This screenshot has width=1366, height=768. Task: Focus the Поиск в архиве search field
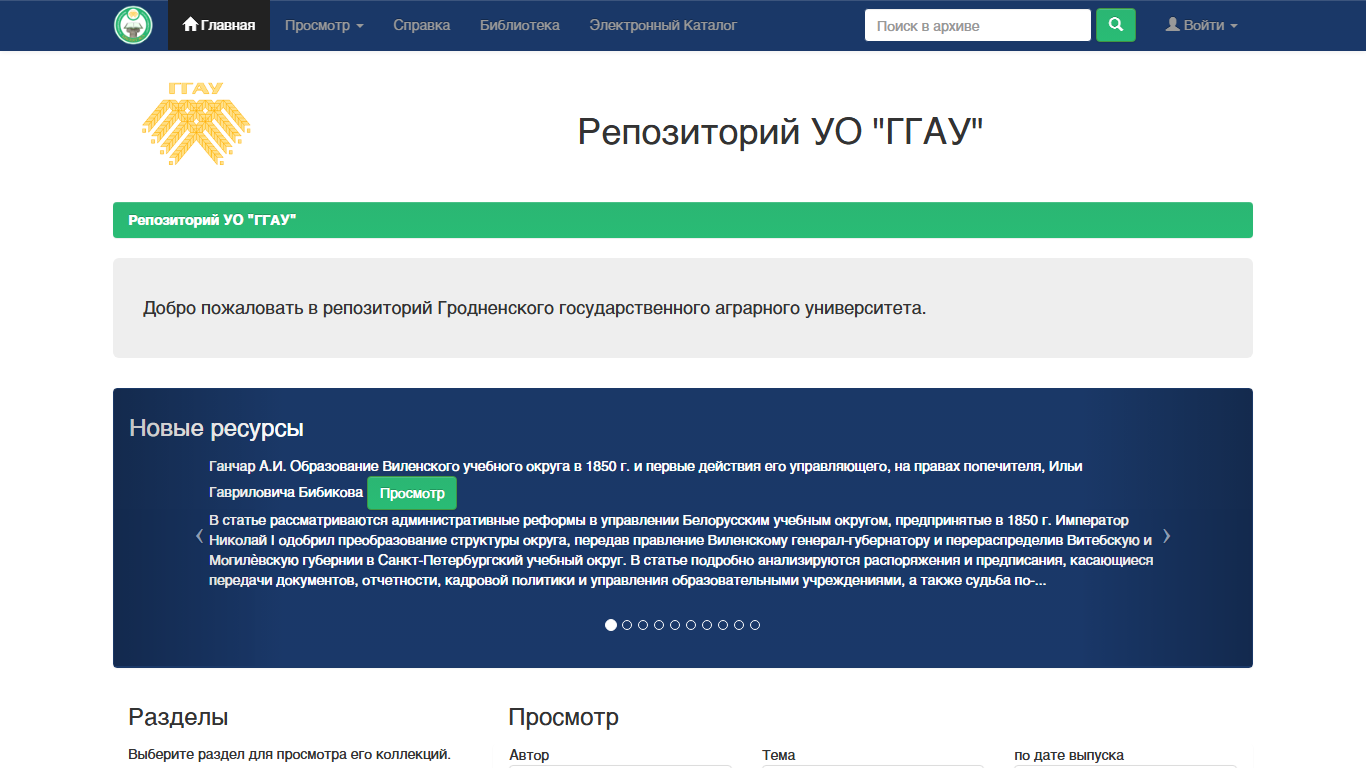tap(978, 25)
